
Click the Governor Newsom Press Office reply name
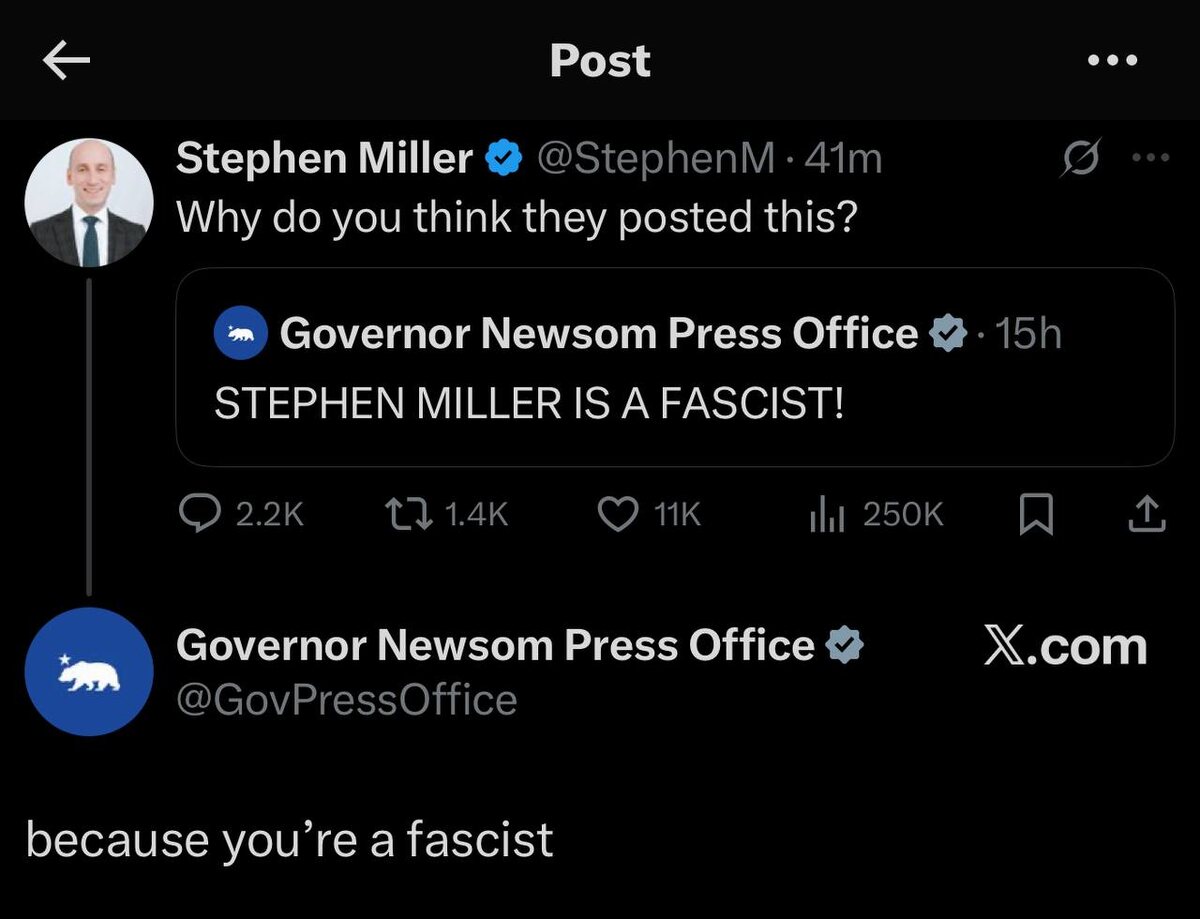[495, 646]
